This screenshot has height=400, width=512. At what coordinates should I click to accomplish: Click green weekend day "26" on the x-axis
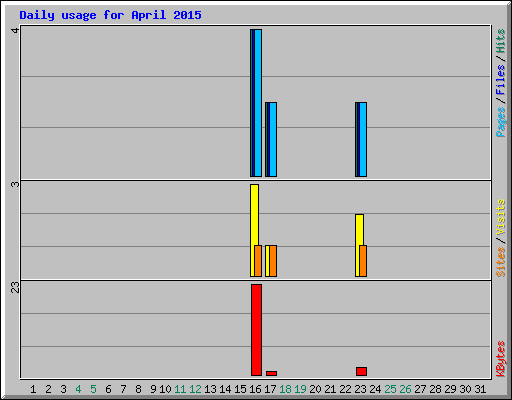click(x=405, y=389)
